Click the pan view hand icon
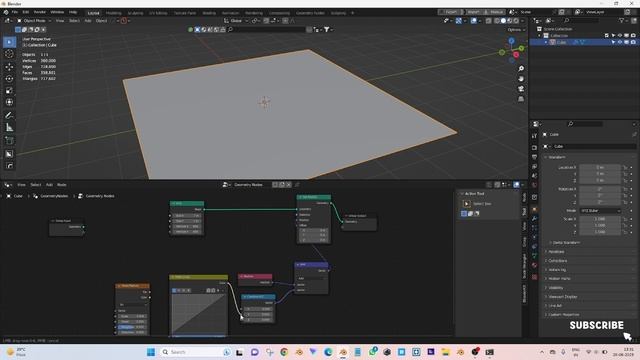The width and height of the screenshot is (640, 360). tap(521, 79)
